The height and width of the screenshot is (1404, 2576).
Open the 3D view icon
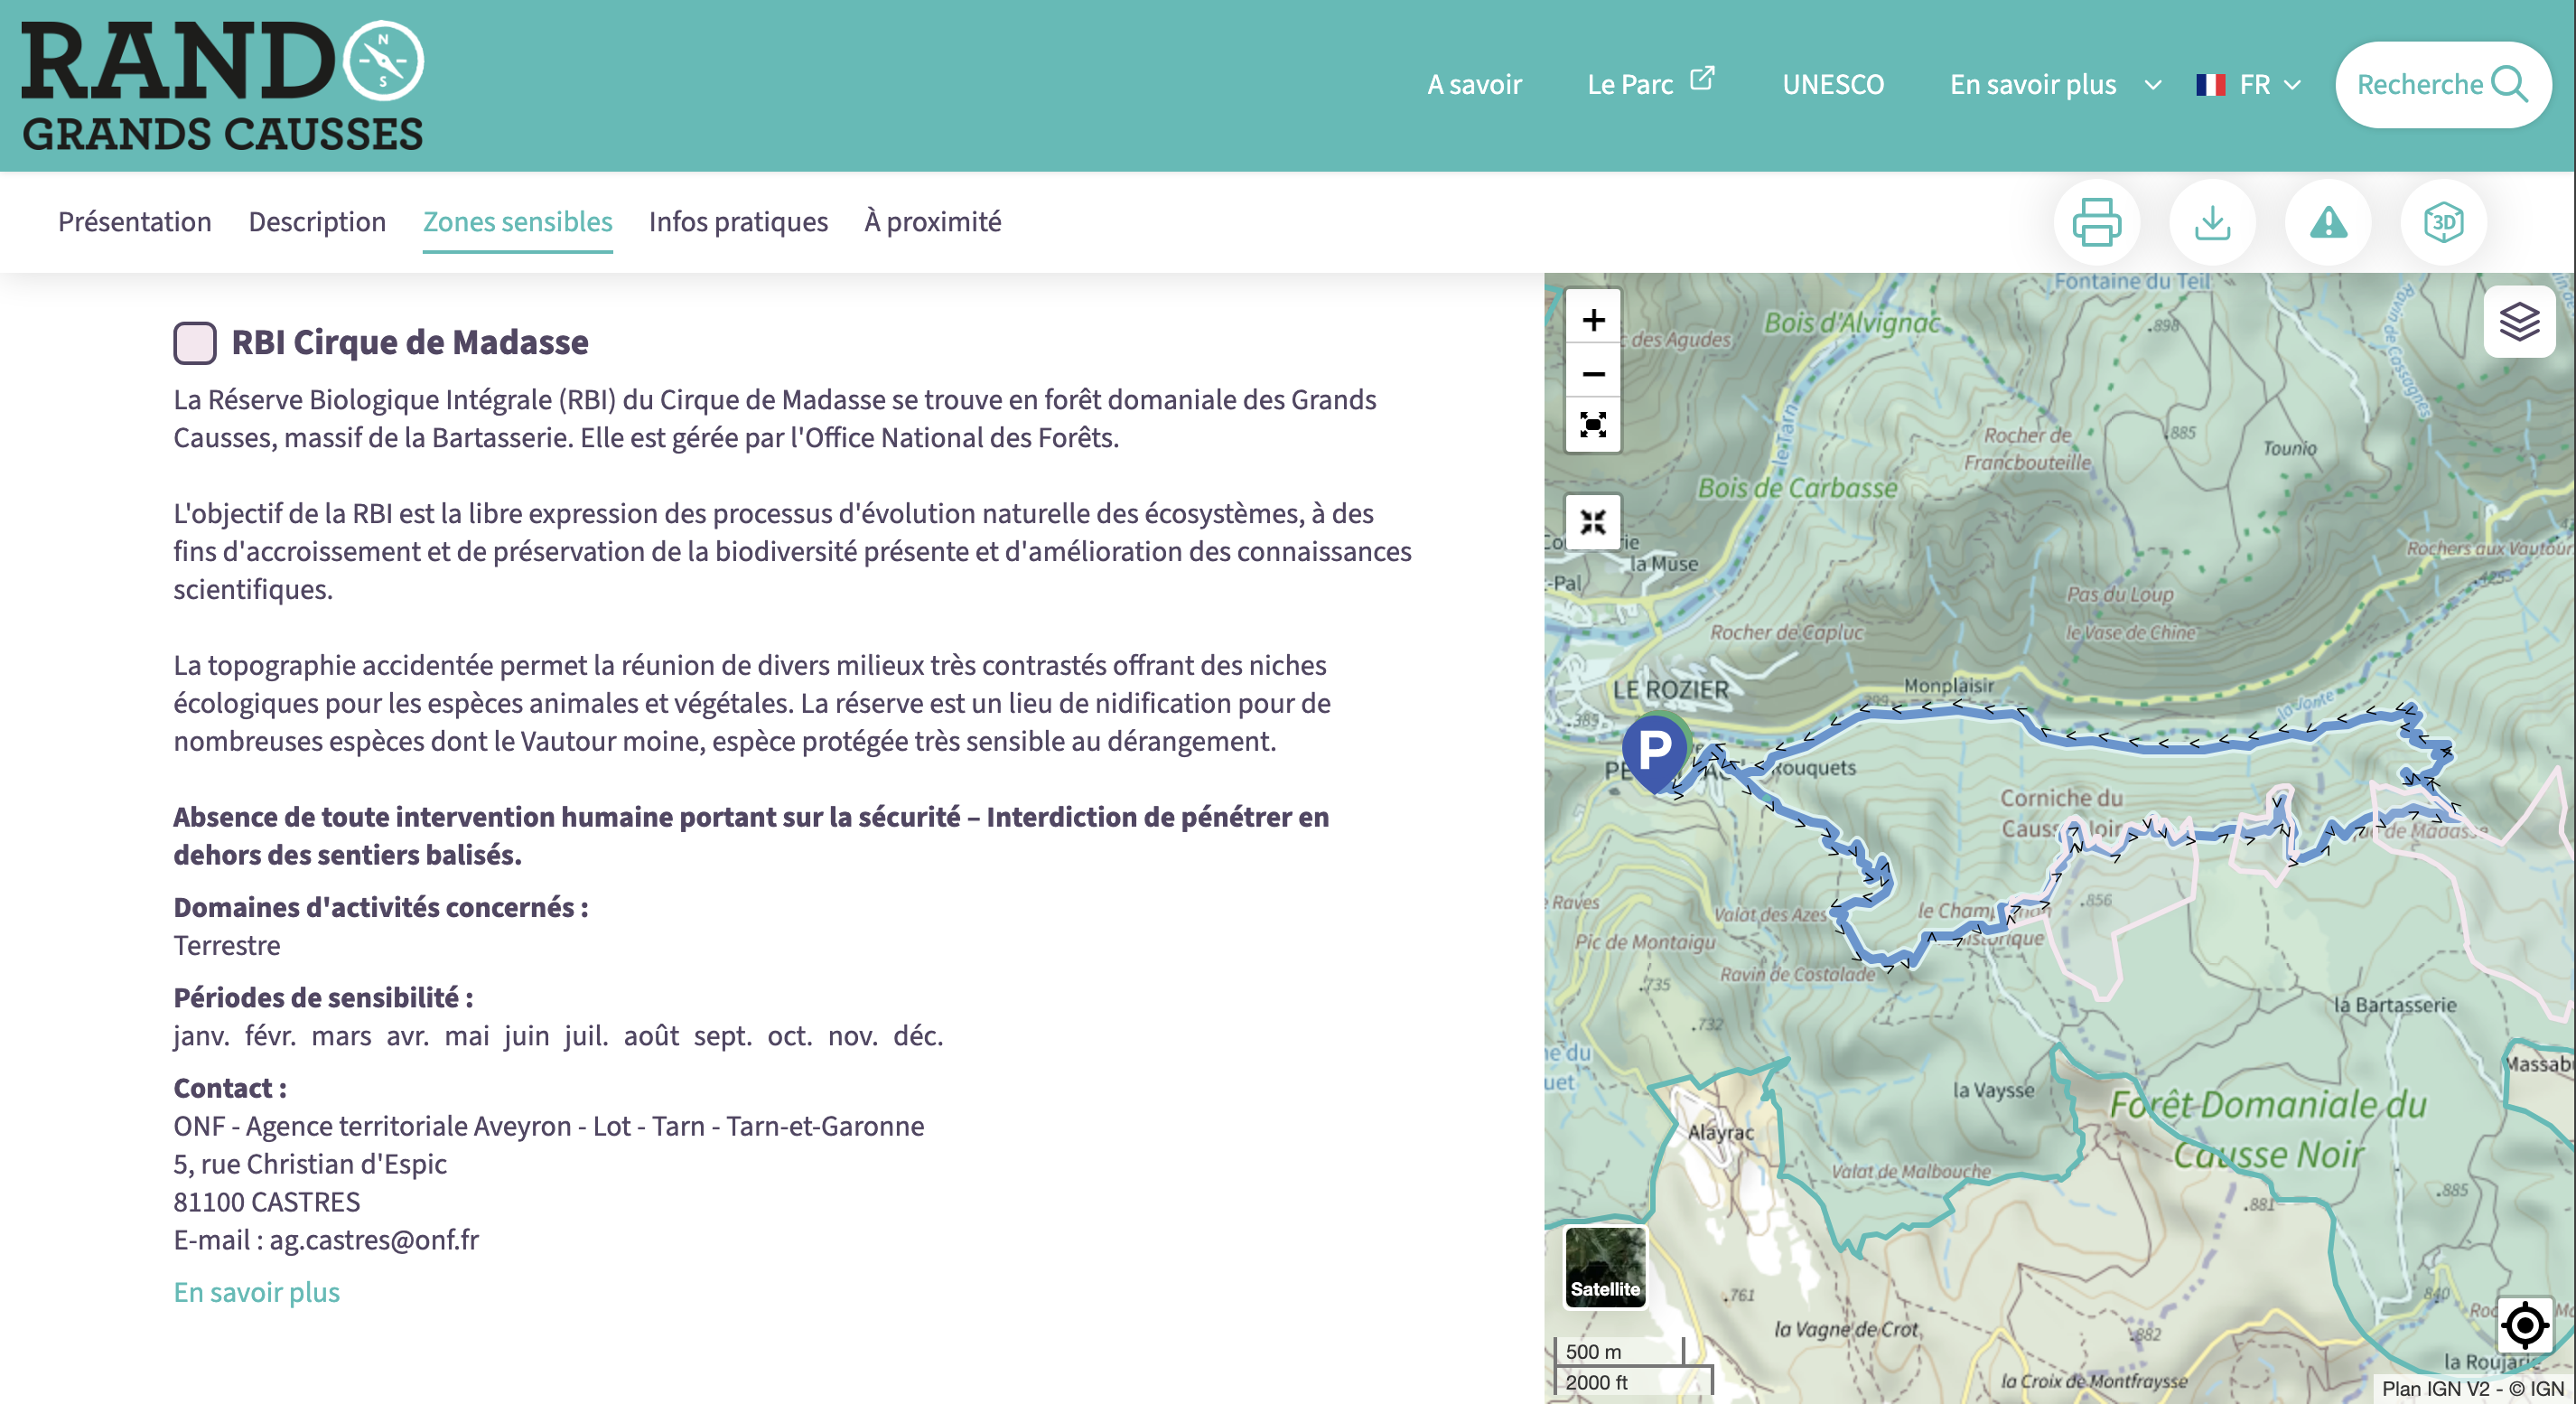pos(2443,222)
